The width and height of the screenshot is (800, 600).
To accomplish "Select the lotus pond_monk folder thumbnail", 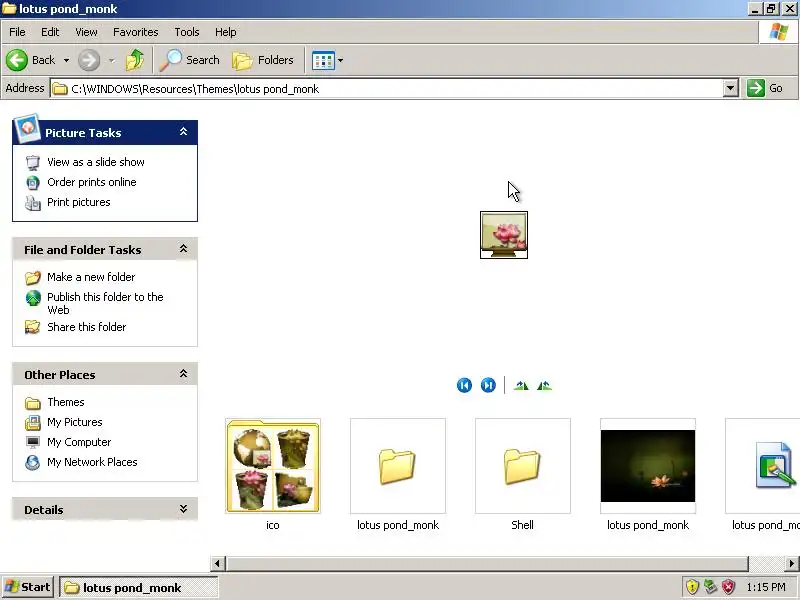I will (x=398, y=466).
